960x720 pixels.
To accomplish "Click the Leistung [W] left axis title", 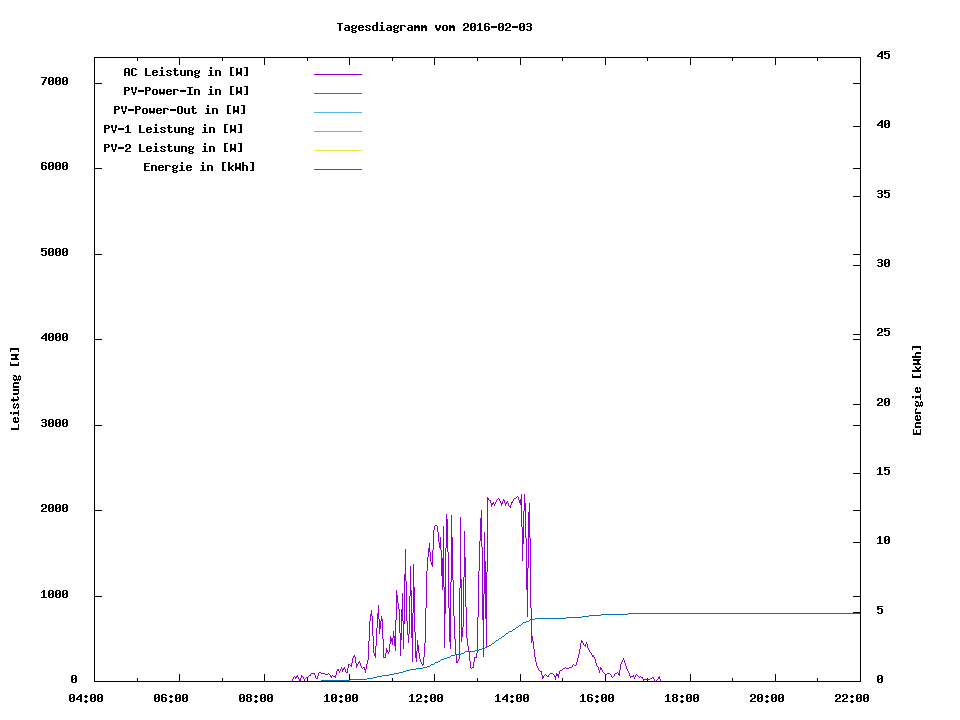I will pos(15,389).
